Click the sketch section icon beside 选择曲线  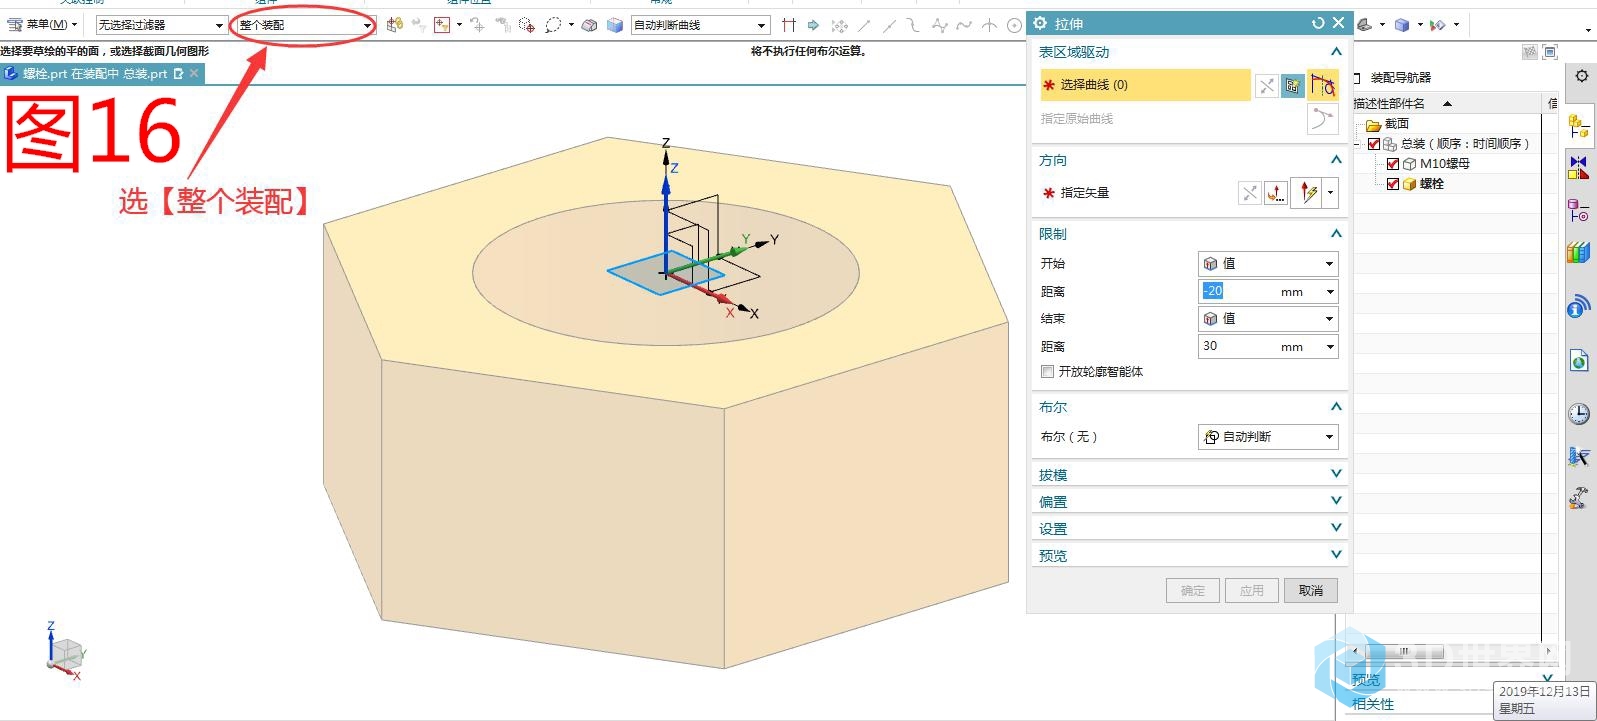pyautogui.click(x=1292, y=86)
